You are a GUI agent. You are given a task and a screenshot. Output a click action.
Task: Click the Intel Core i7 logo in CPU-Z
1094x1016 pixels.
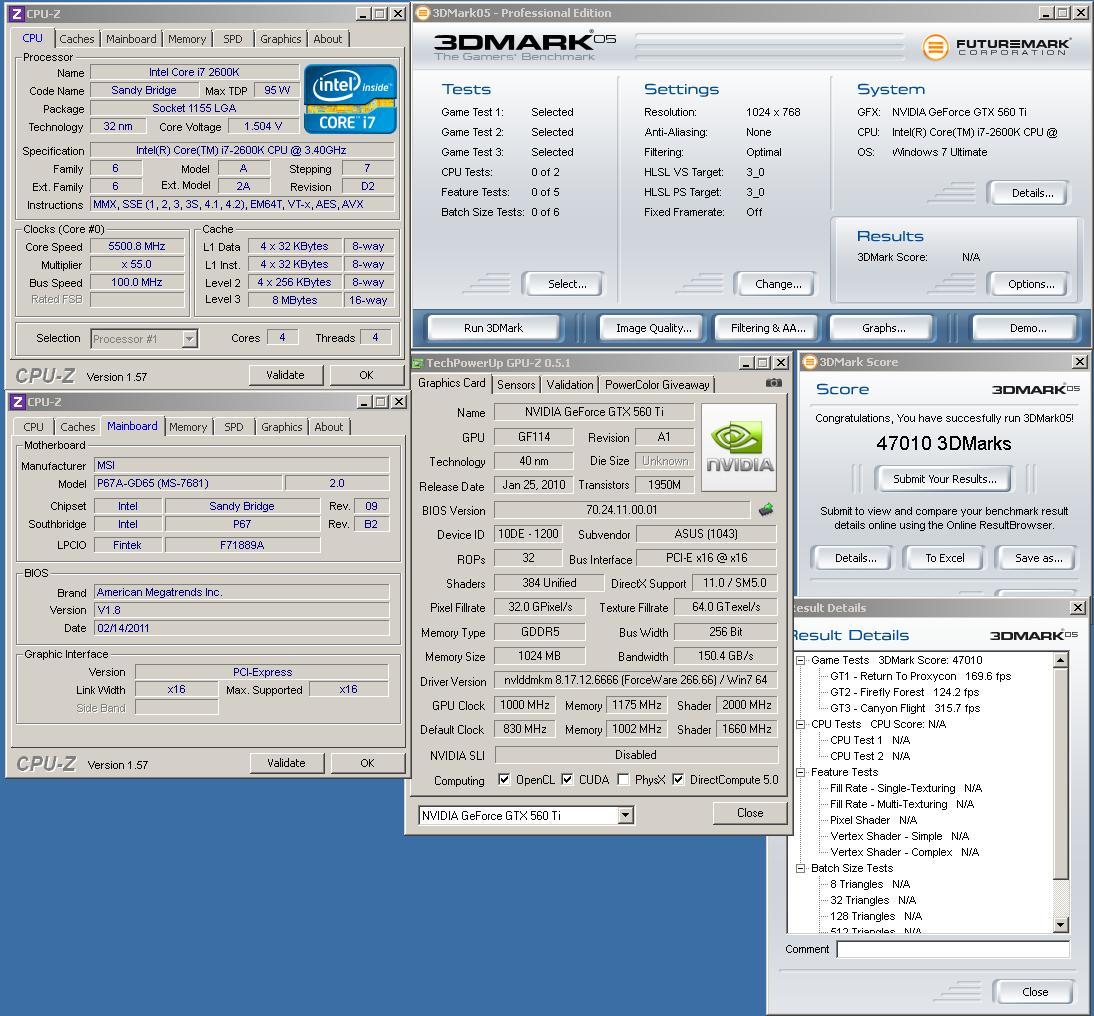350,99
